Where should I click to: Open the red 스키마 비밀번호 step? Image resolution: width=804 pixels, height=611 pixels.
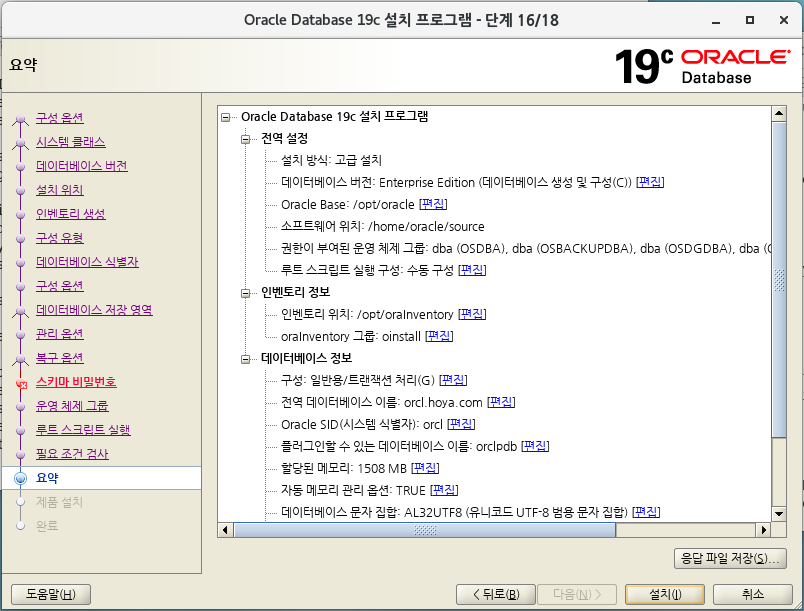(76, 382)
